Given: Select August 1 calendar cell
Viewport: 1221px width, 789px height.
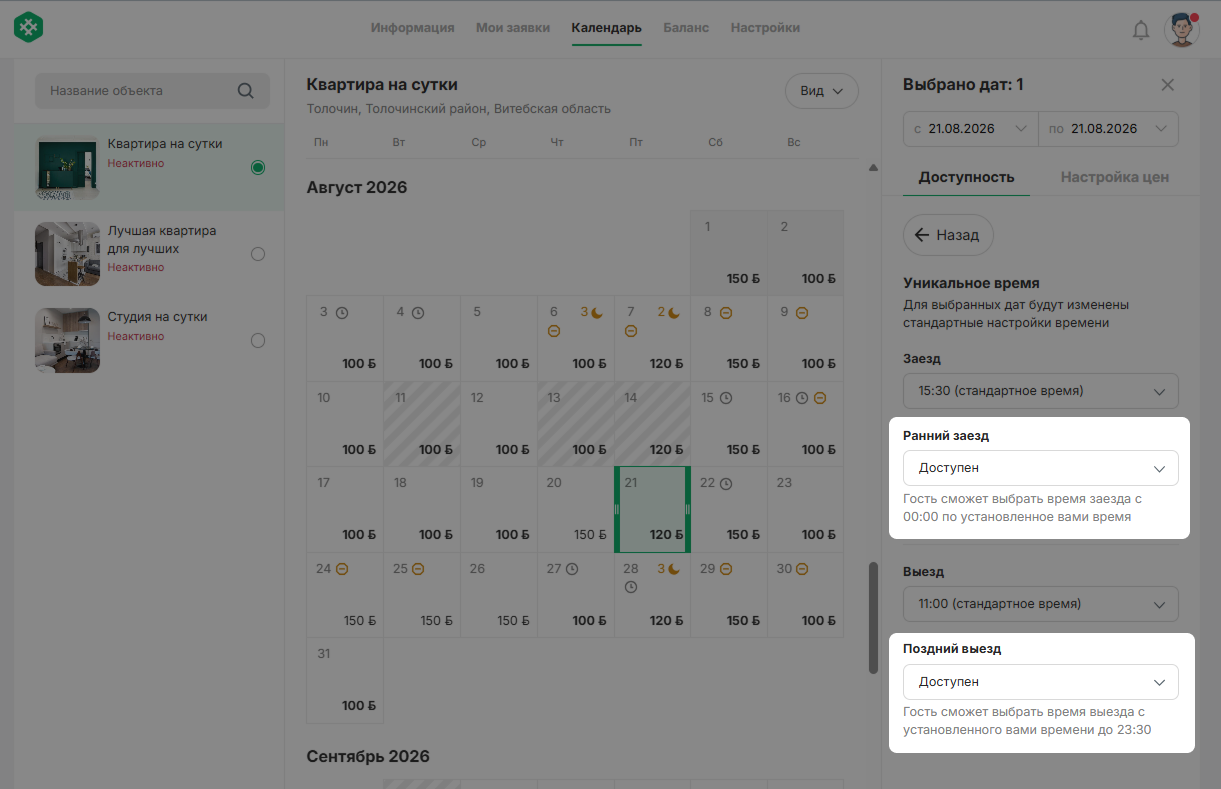Looking at the screenshot, I should coord(728,253).
